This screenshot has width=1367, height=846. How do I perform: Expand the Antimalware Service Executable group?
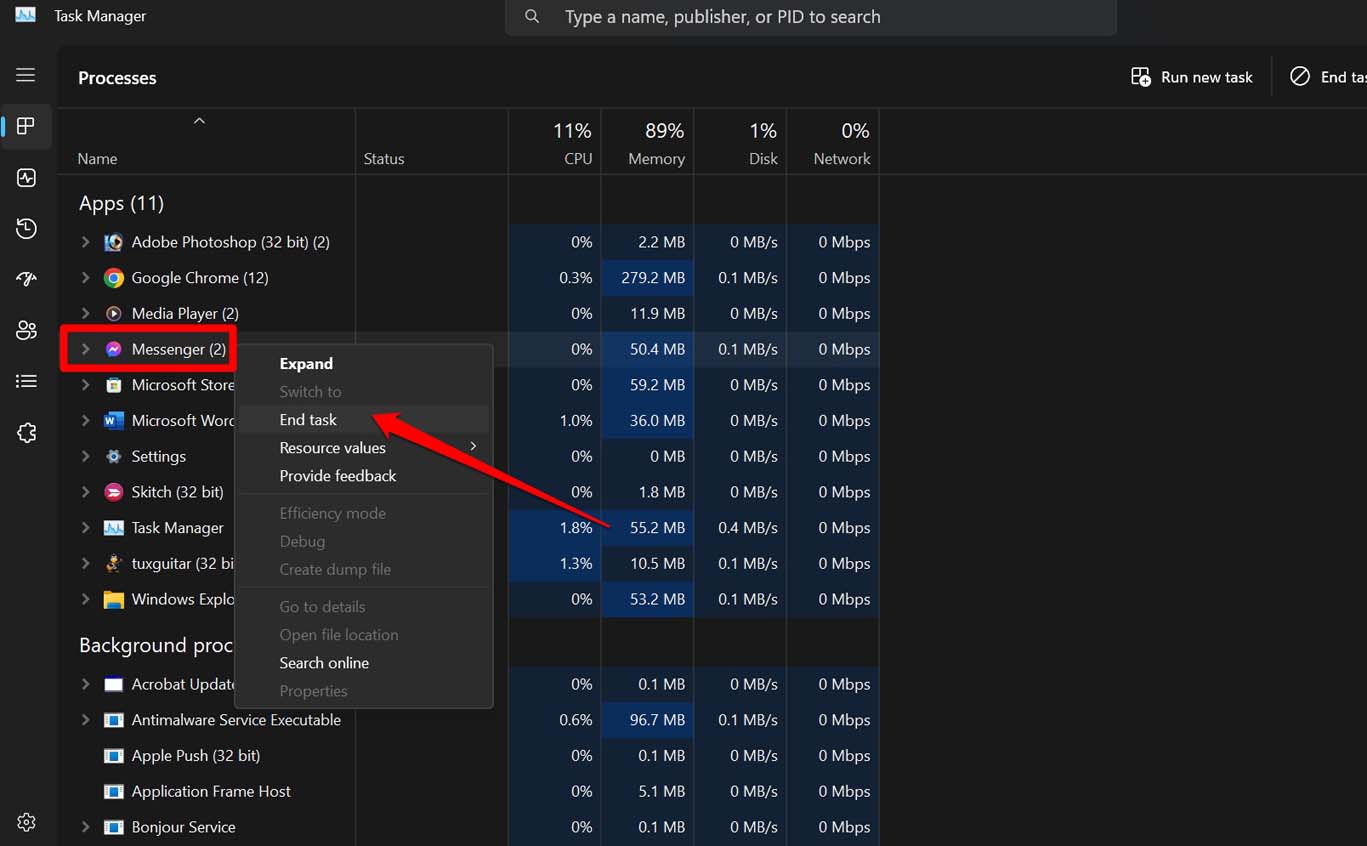click(x=85, y=720)
